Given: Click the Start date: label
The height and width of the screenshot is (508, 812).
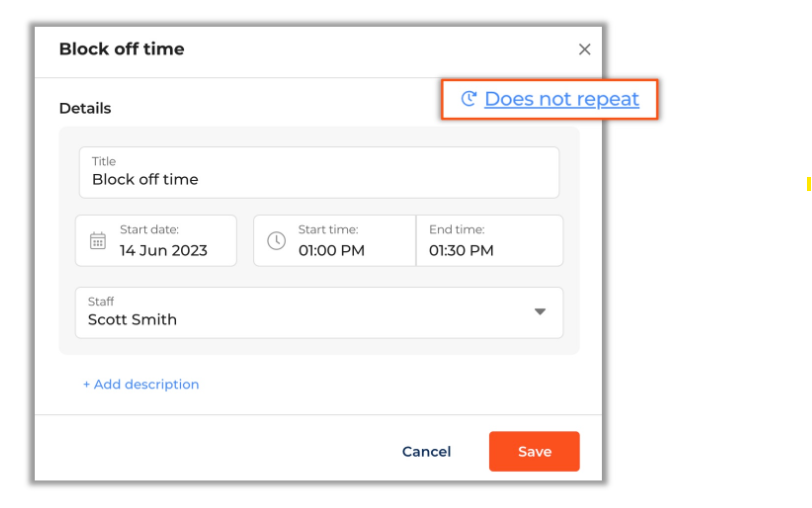Looking at the screenshot, I should [x=149, y=229].
